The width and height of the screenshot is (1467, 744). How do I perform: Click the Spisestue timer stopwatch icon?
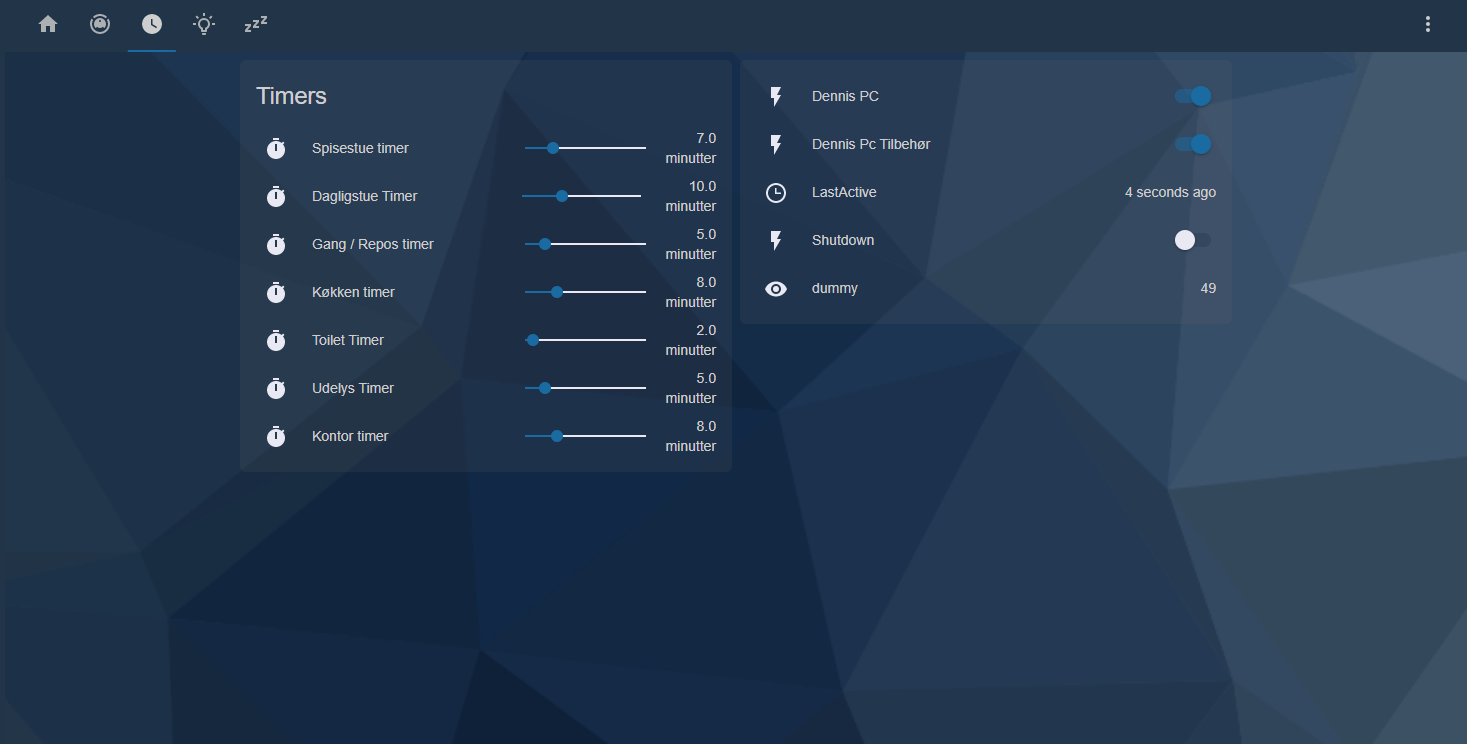pyautogui.click(x=276, y=148)
